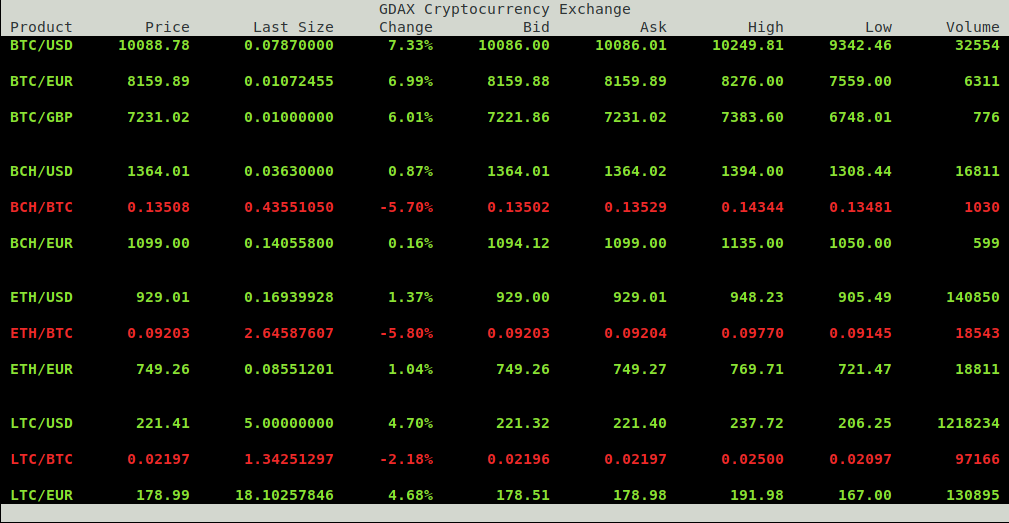Click the Product column header

click(x=41, y=27)
